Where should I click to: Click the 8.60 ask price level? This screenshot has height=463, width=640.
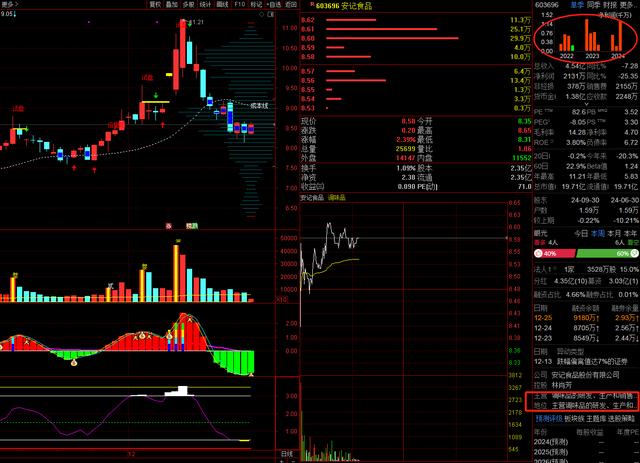[308, 38]
